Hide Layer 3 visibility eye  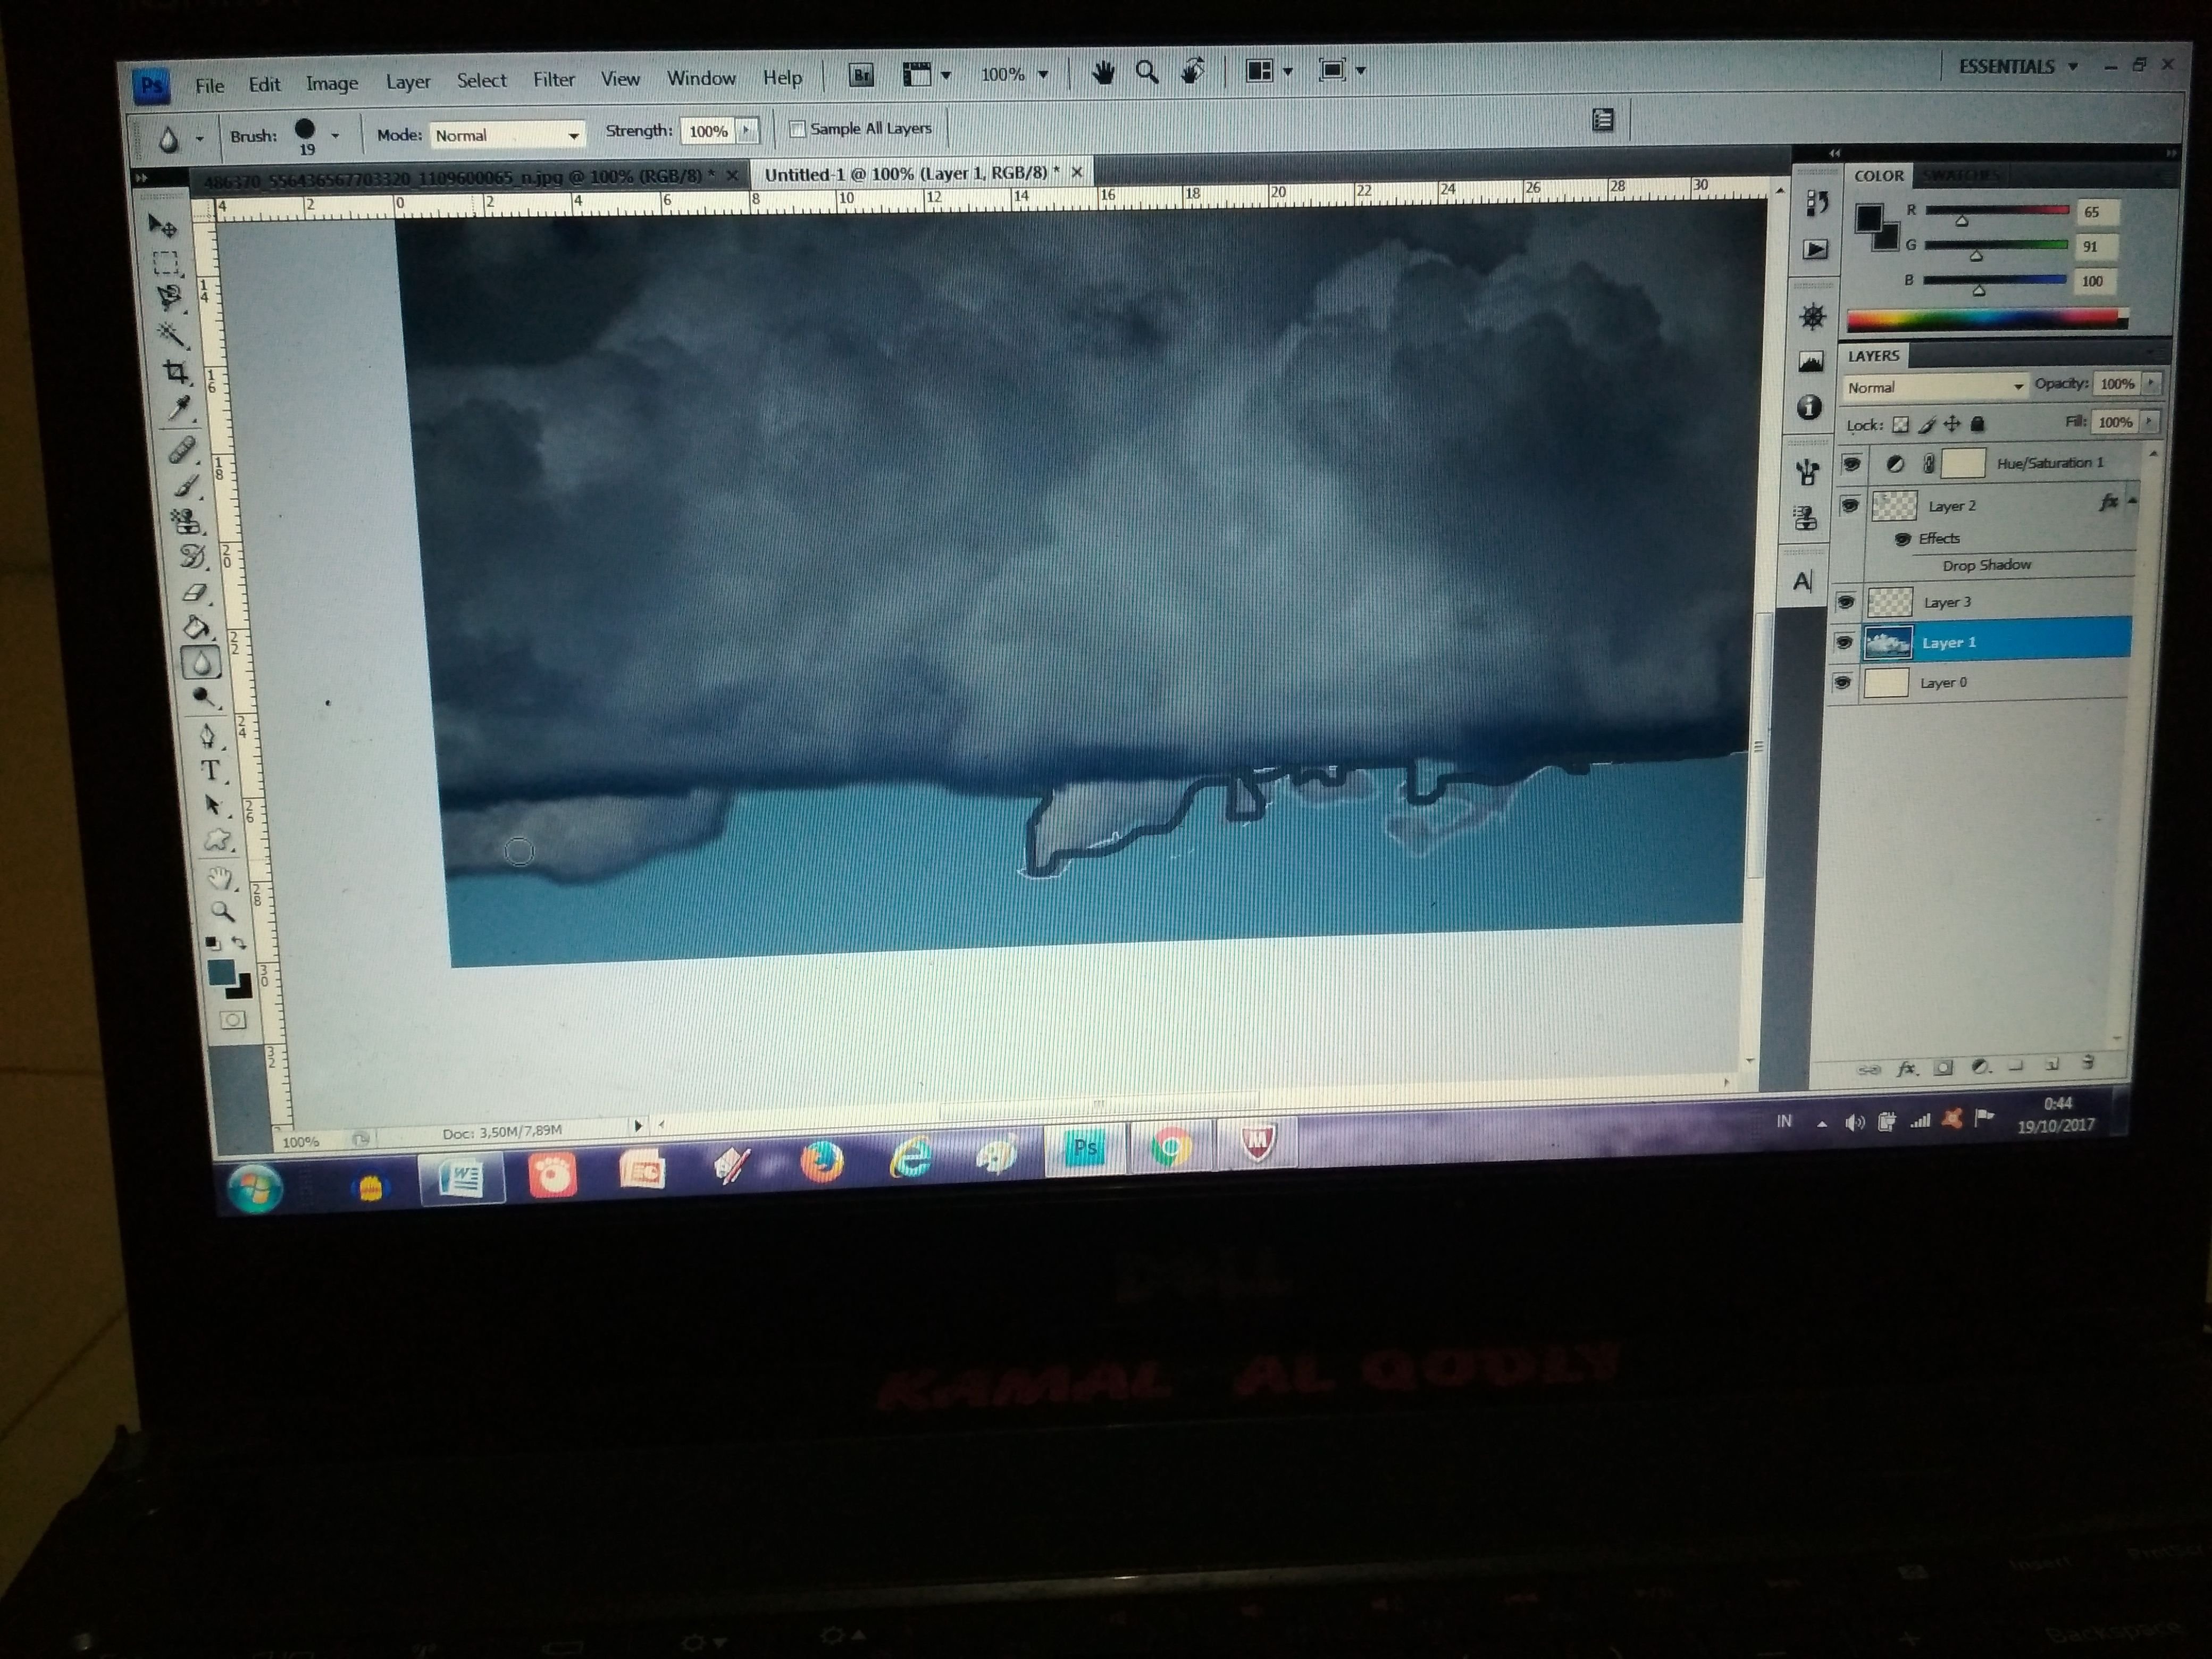[x=1846, y=602]
